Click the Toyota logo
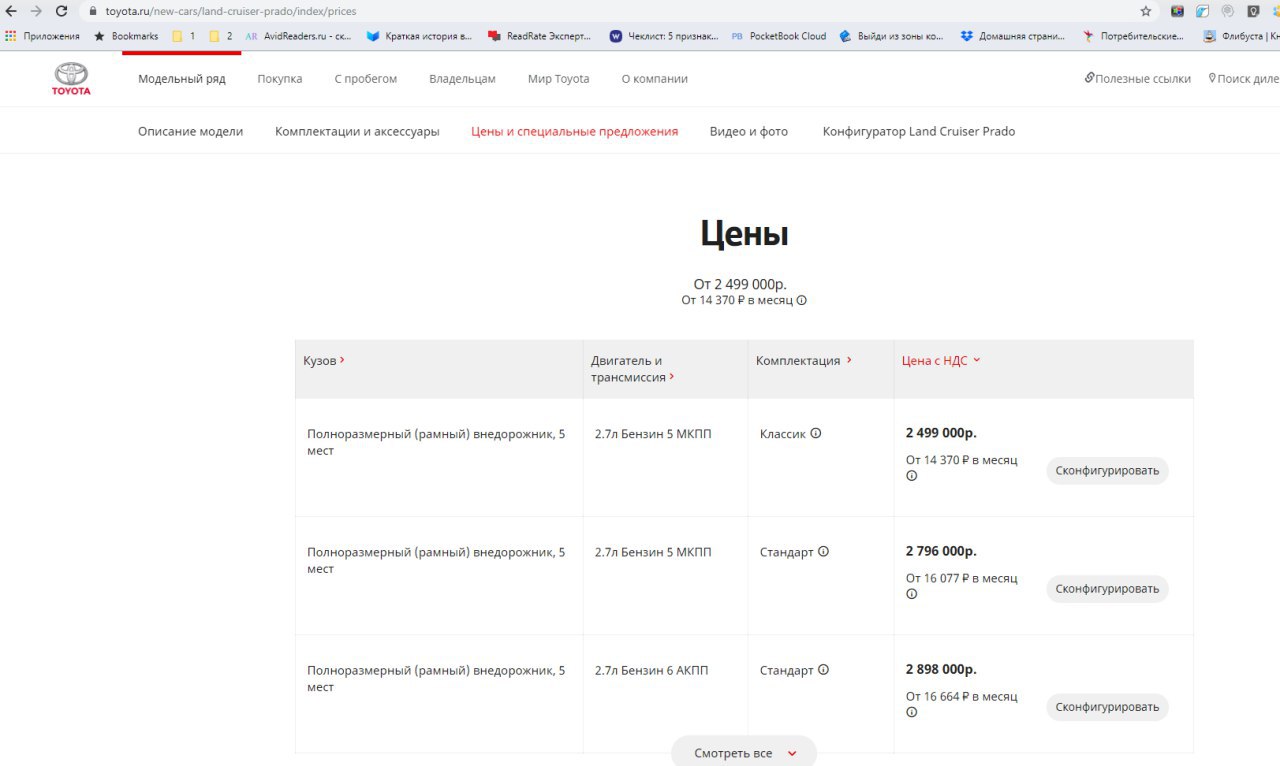 pos(71,79)
